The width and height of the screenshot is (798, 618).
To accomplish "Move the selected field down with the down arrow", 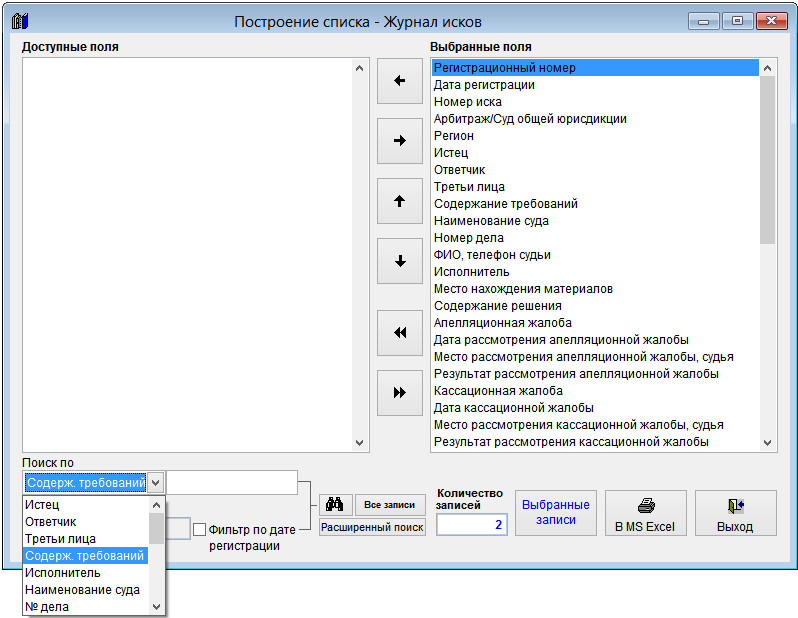I will pos(400,261).
